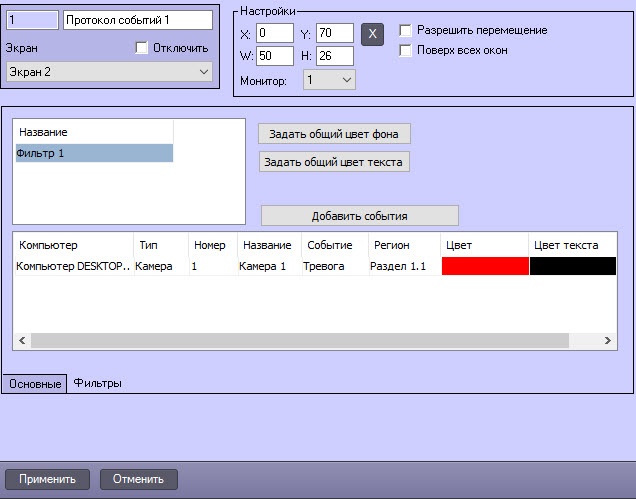Open the black Цвет текста swatch
Viewport: 636px width, 499px height.
[573, 266]
